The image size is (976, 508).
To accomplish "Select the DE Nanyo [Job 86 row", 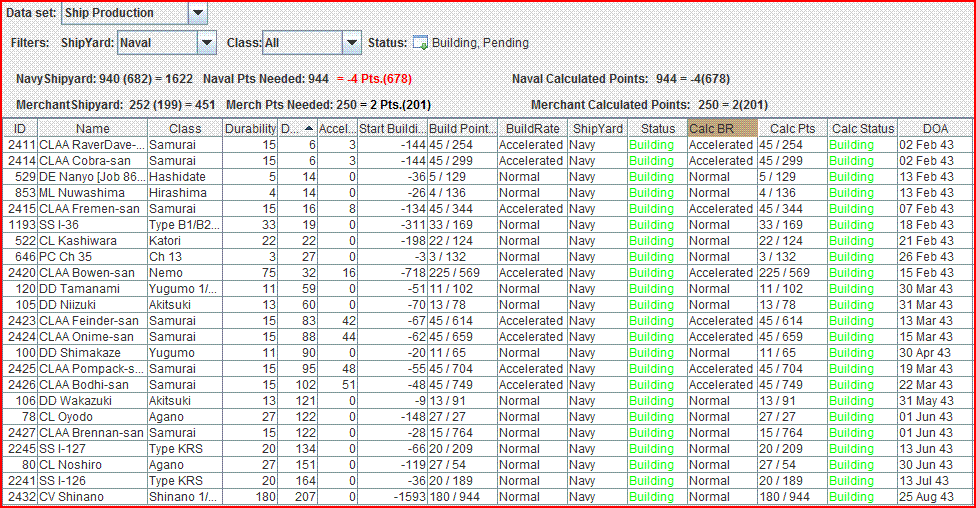I will click(488, 177).
